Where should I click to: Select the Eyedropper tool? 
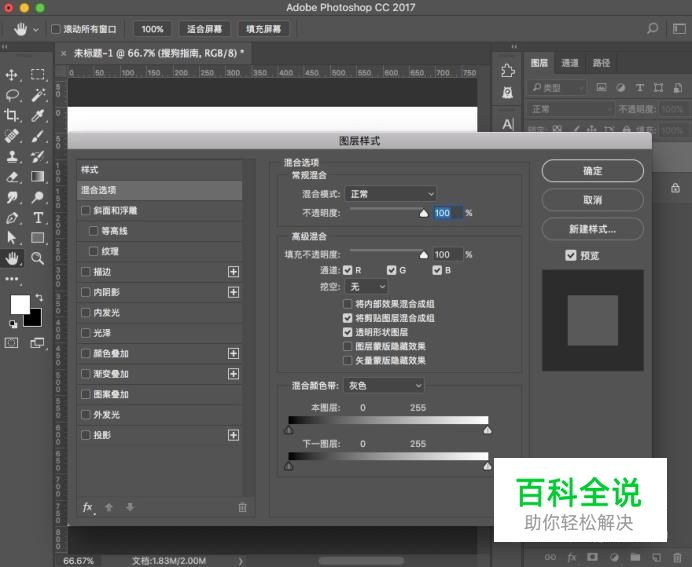pyautogui.click(x=38, y=116)
